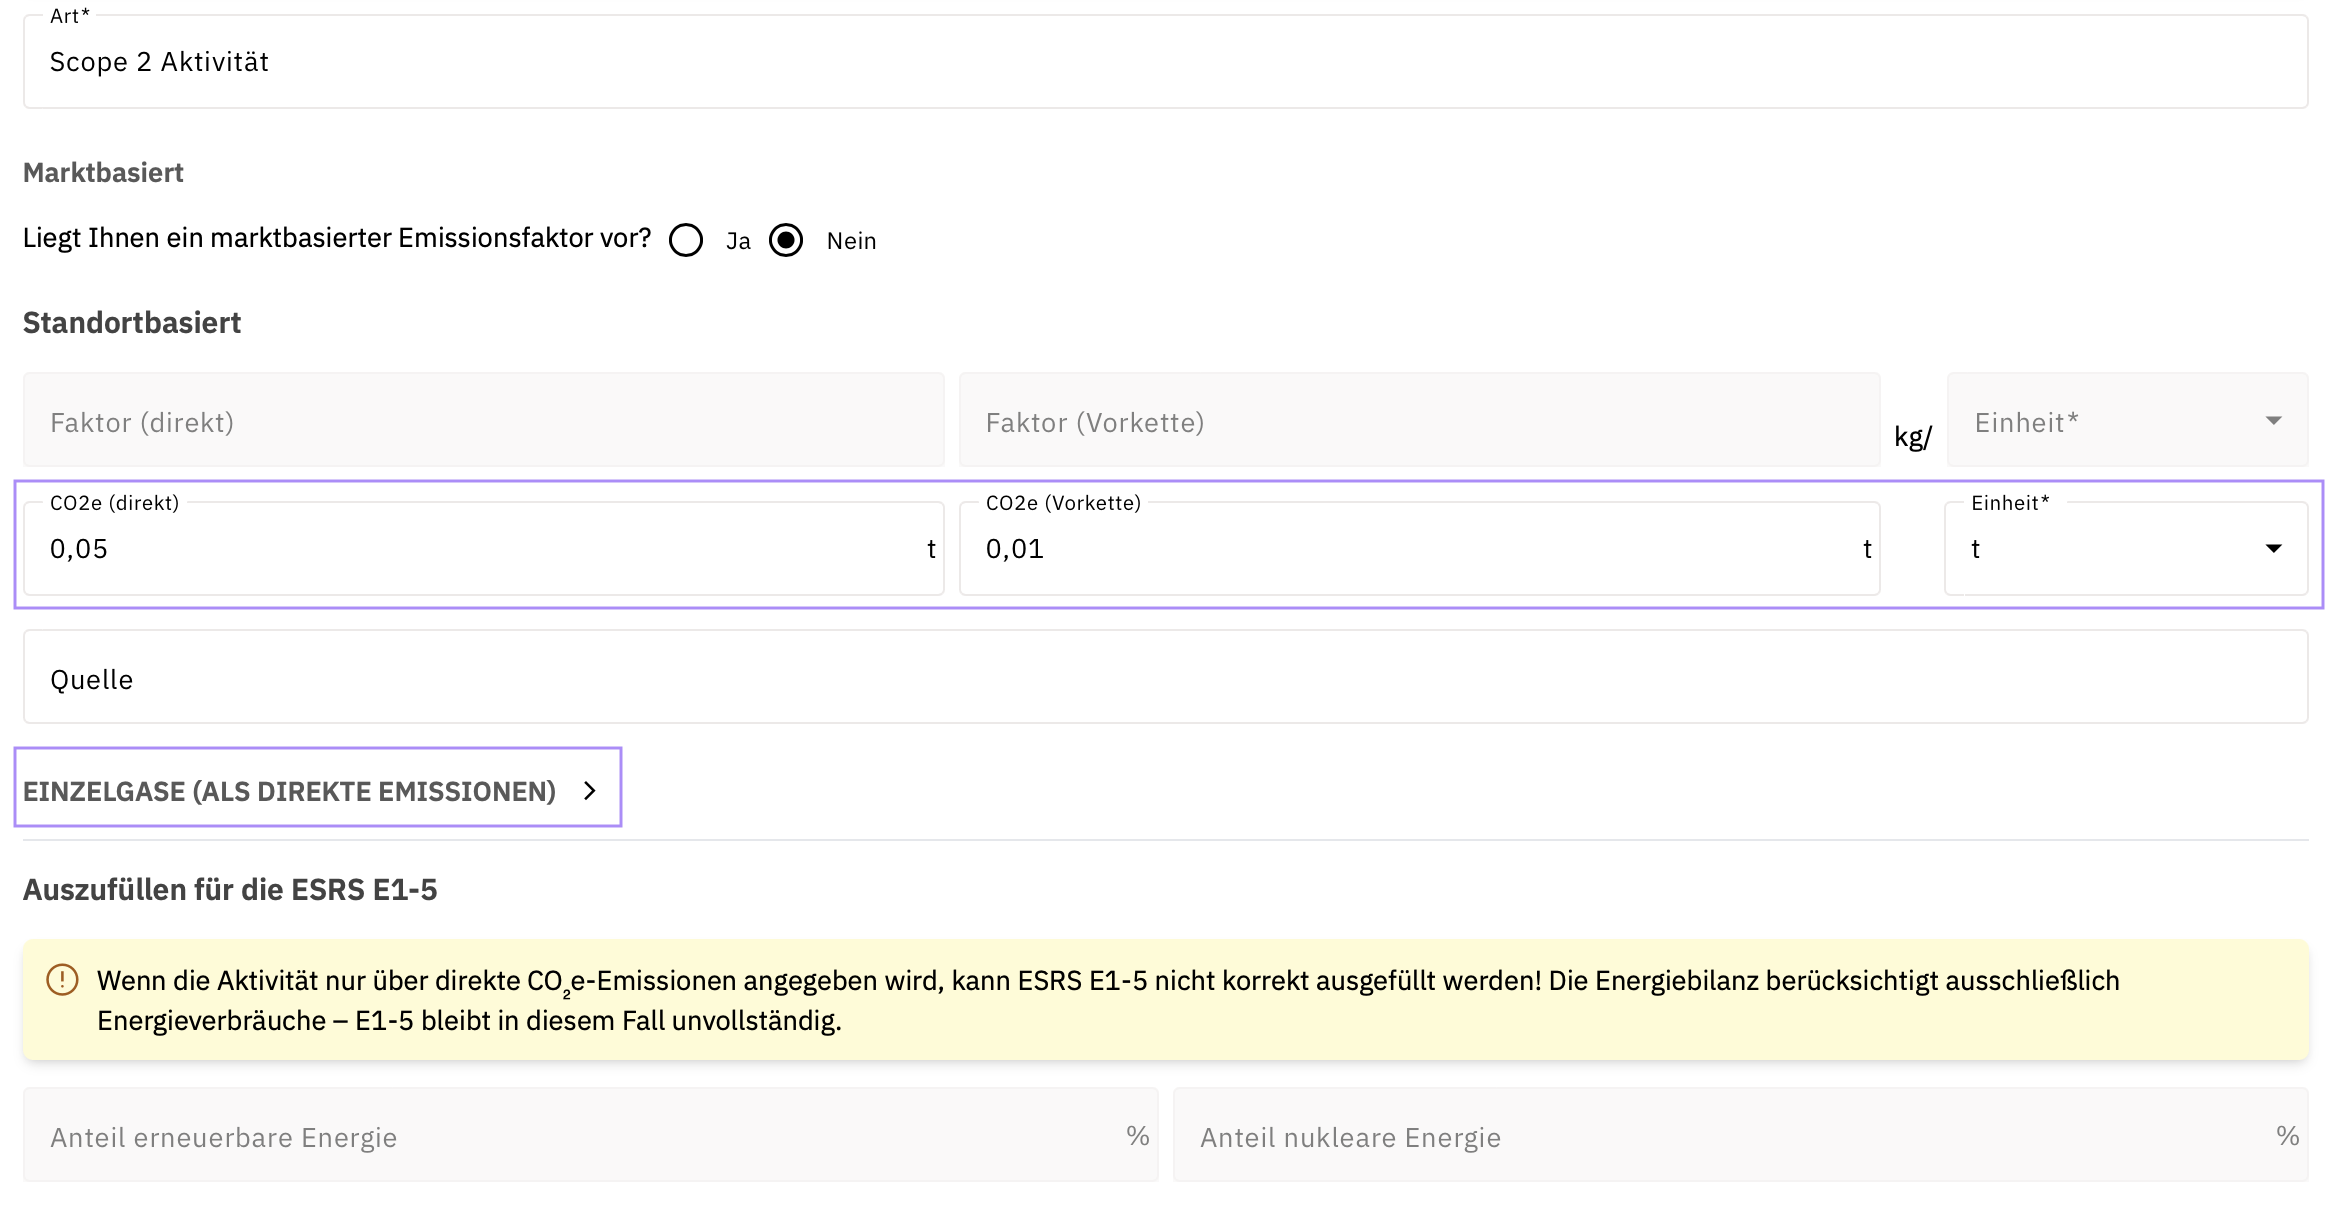Click the chevron next to Einzelgase
The width and height of the screenshot is (2334, 1210).
coord(590,791)
